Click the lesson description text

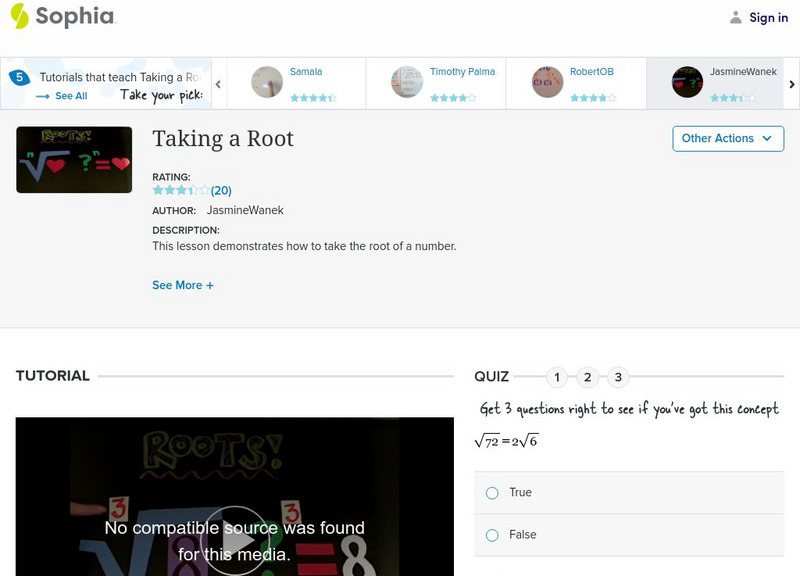click(x=304, y=246)
